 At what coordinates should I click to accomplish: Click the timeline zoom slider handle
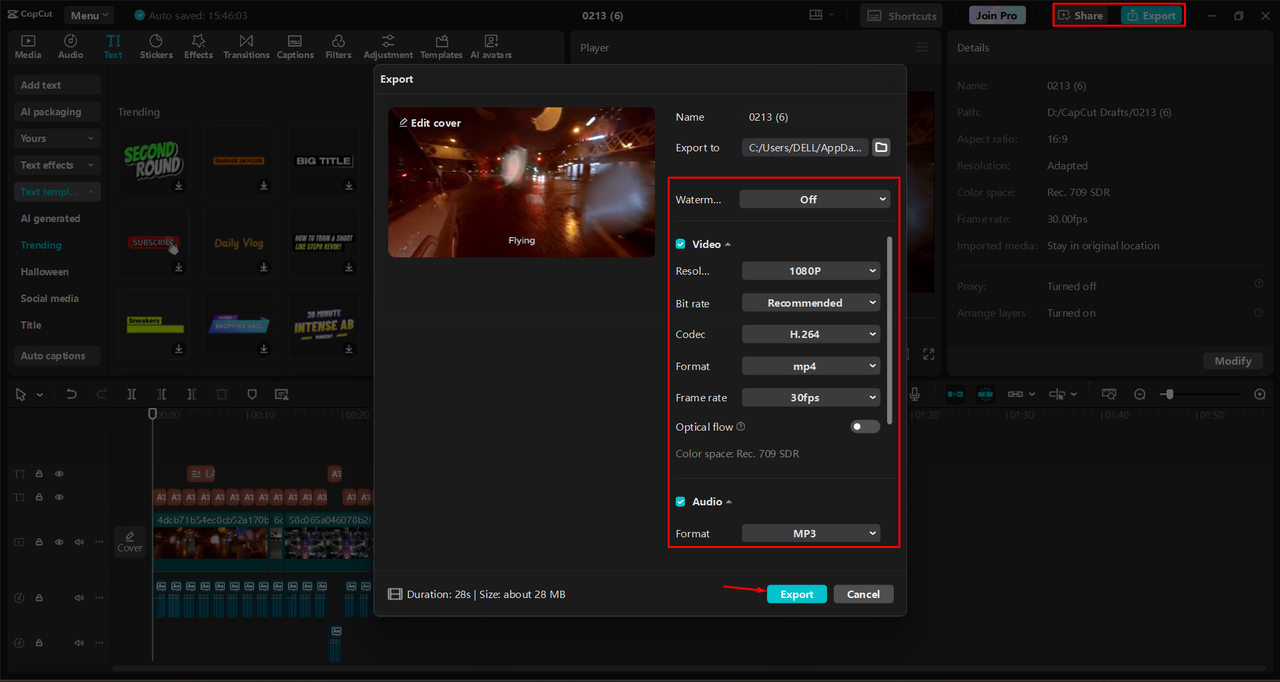[1168, 395]
